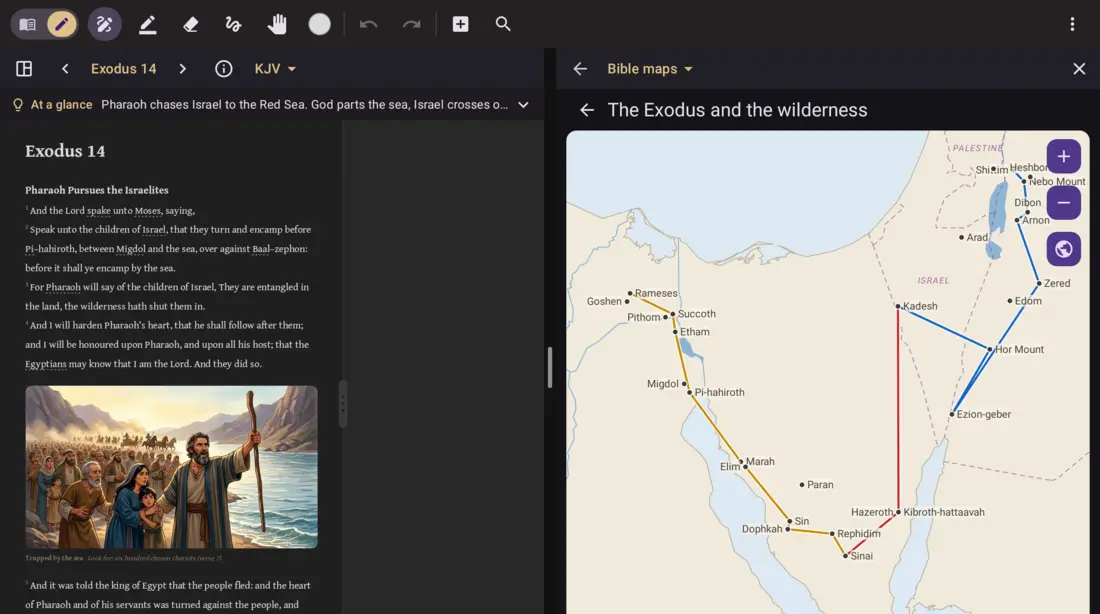The height and width of the screenshot is (614, 1100).
Task: Click the Exodus 14 chapter title heading
Action: (65, 151)
